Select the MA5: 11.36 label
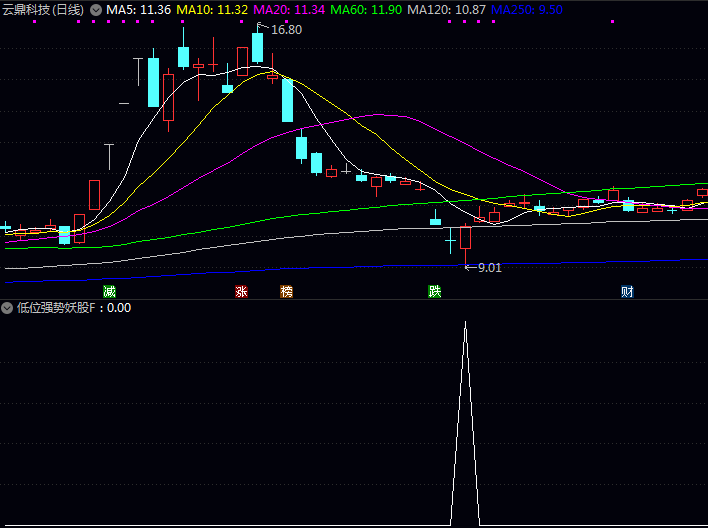The height and width of the screenshot is (528, 708). (x=139, y=9)
